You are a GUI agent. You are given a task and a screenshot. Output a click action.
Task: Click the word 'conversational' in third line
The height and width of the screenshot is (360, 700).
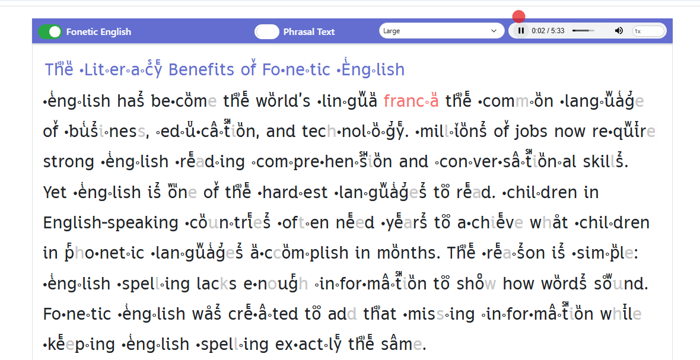click(505, 160)
